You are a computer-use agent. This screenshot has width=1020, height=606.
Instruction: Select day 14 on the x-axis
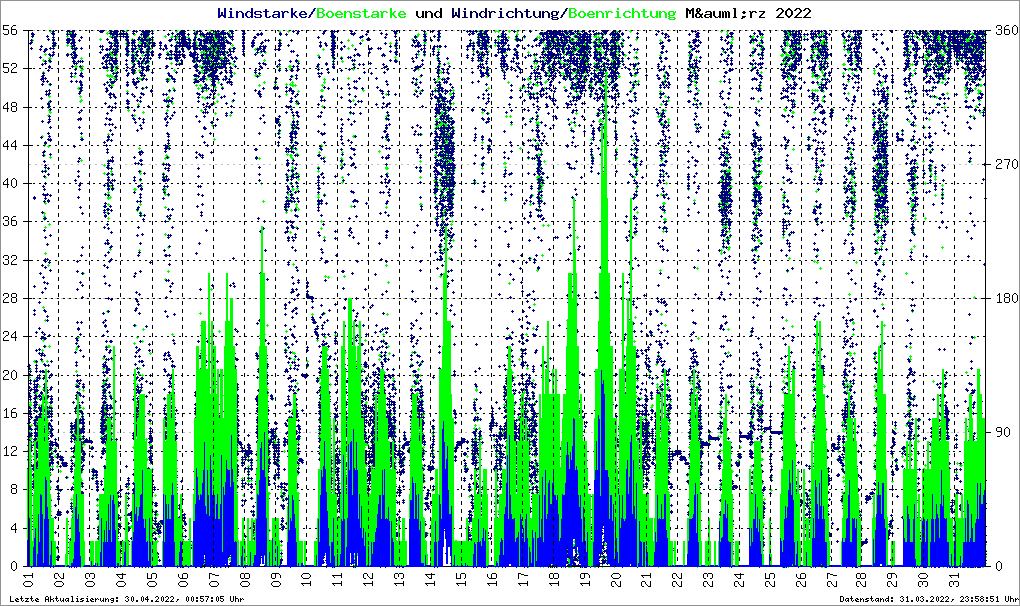click(x=430, y=580)
